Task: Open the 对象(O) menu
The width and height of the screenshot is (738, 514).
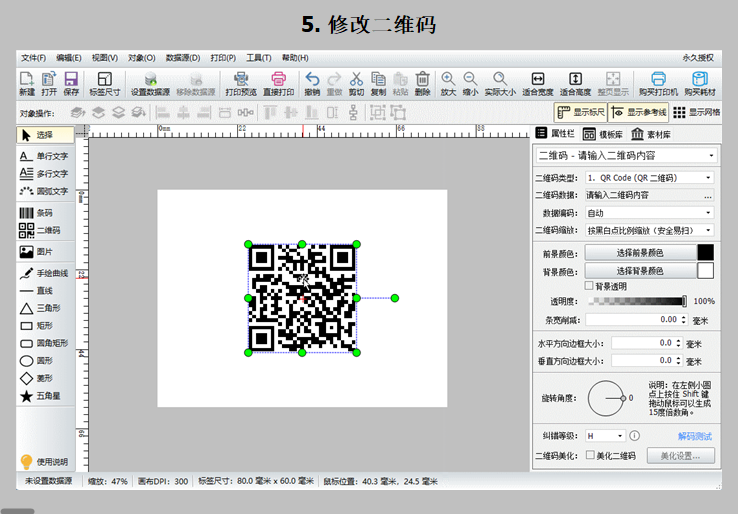Action: point(142,58)
